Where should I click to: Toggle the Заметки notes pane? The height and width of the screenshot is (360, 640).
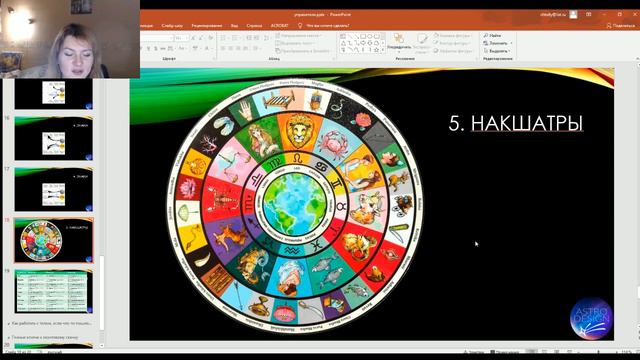click(474, 352)
